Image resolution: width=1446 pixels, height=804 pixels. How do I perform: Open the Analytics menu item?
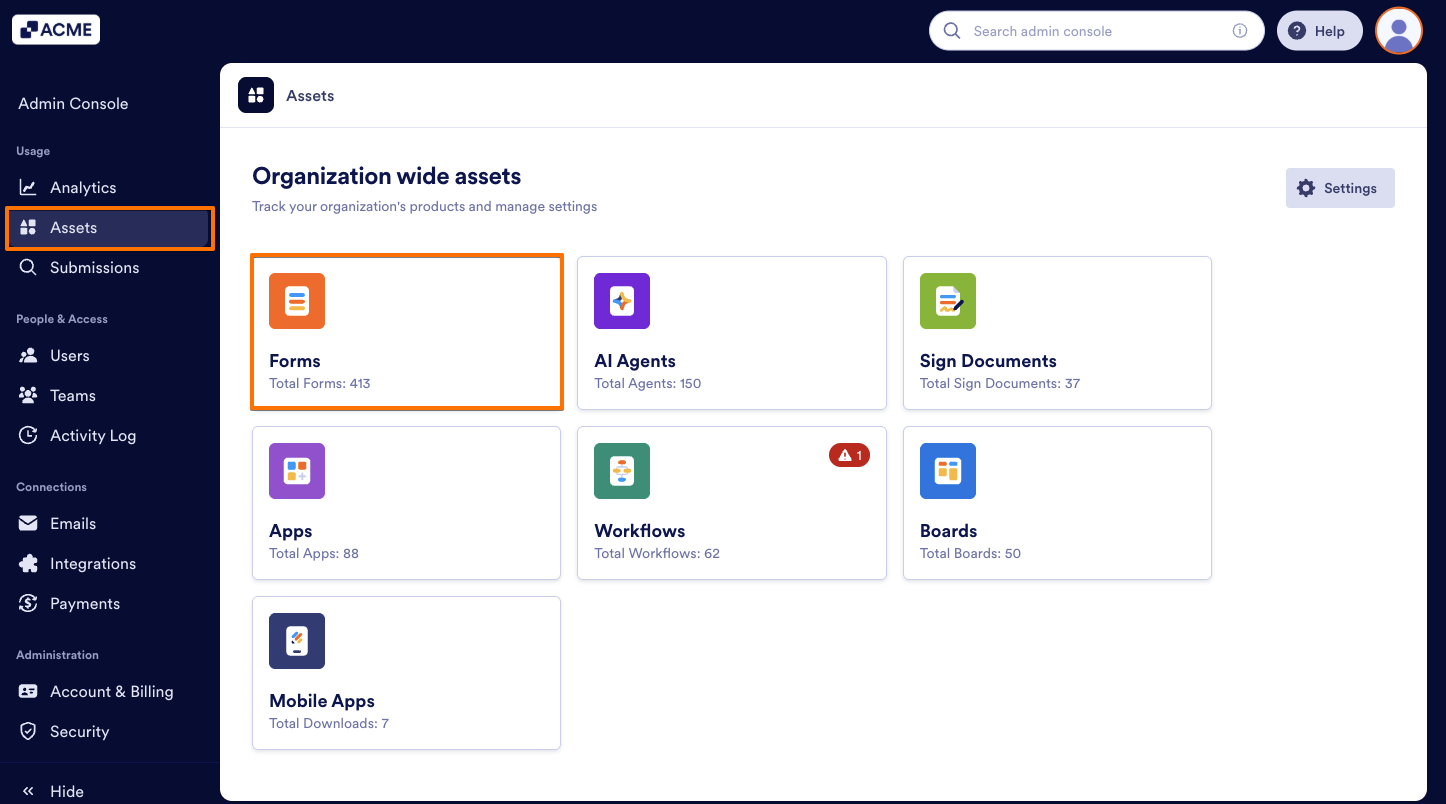(x=110, y=187)
